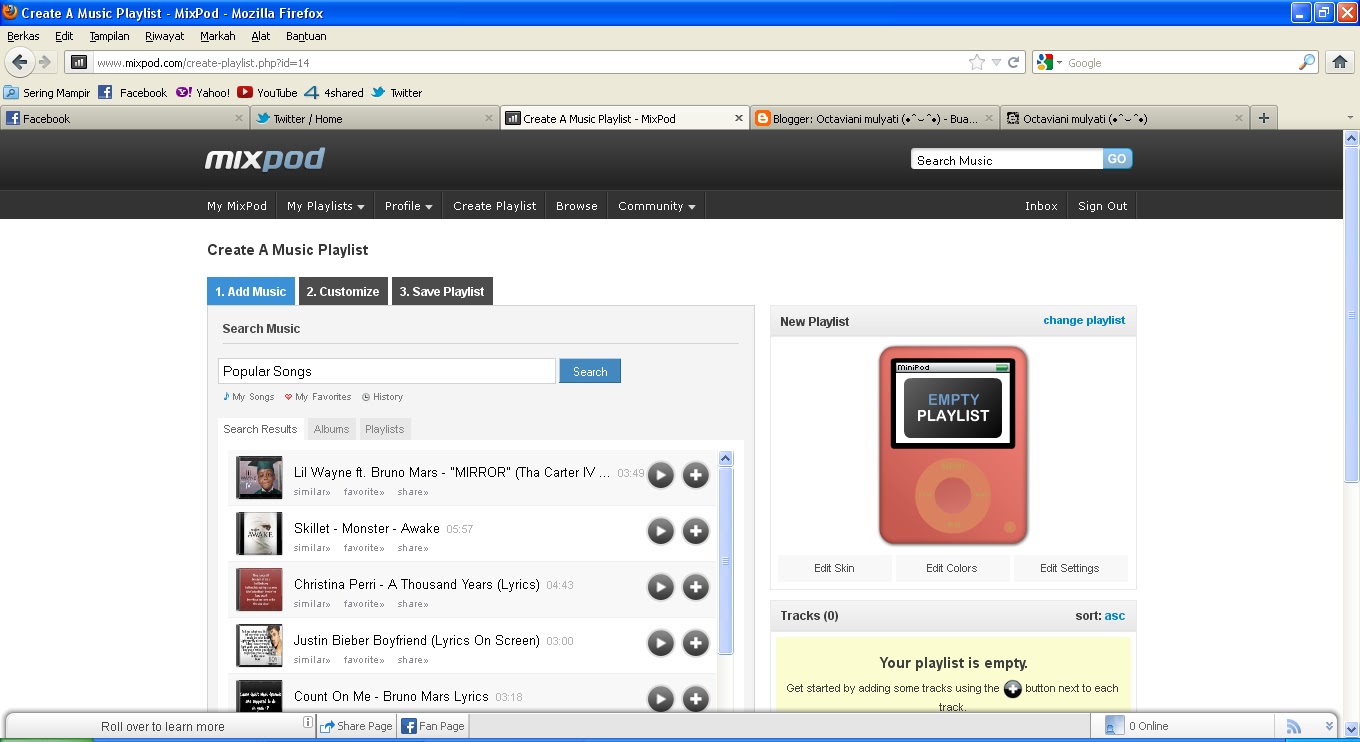Click the Popular Songs search field

387,371
